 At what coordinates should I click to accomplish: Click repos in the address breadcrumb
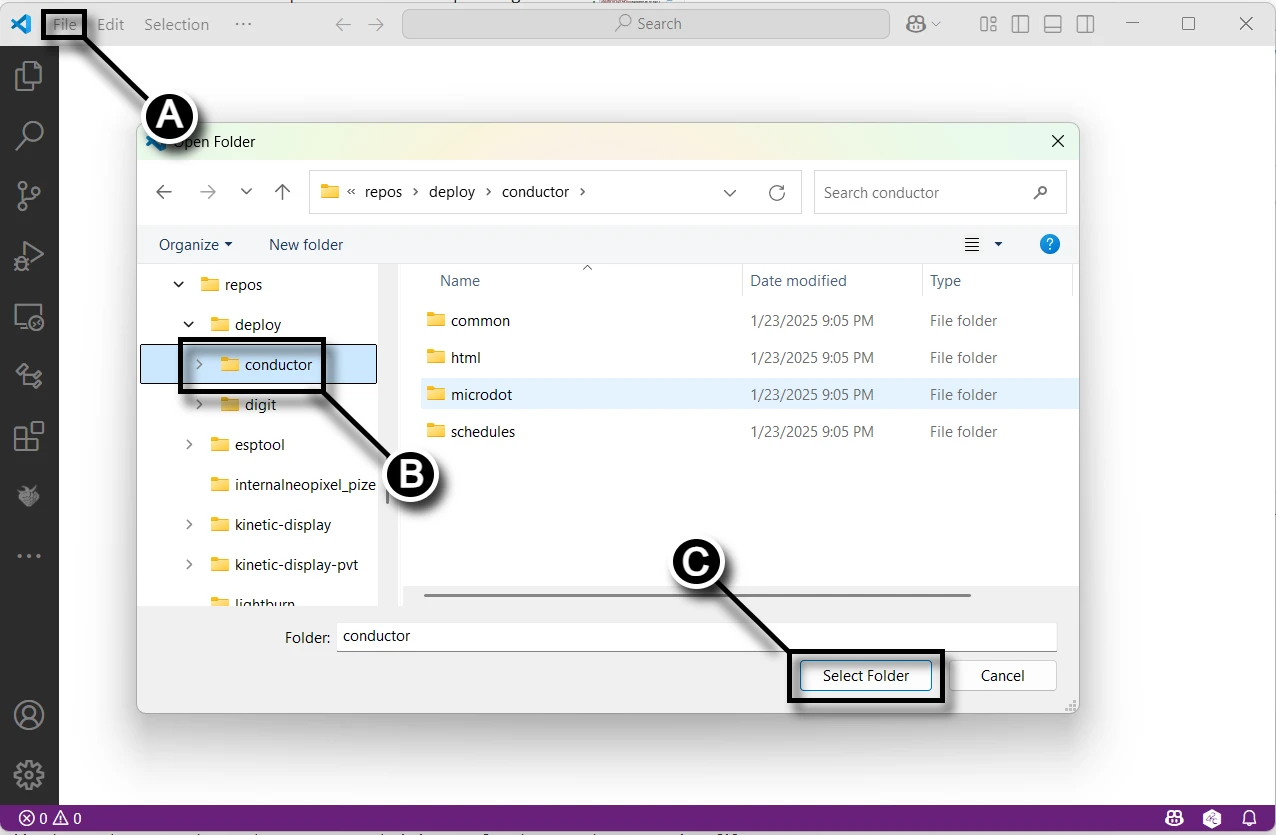click(x=384, y=192)
